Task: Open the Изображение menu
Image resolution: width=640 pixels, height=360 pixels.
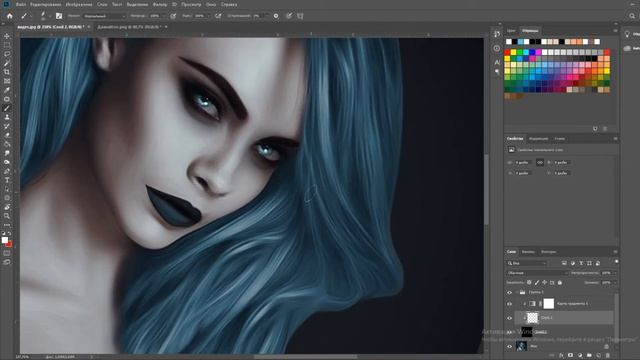Action: [x=79, y=4]
